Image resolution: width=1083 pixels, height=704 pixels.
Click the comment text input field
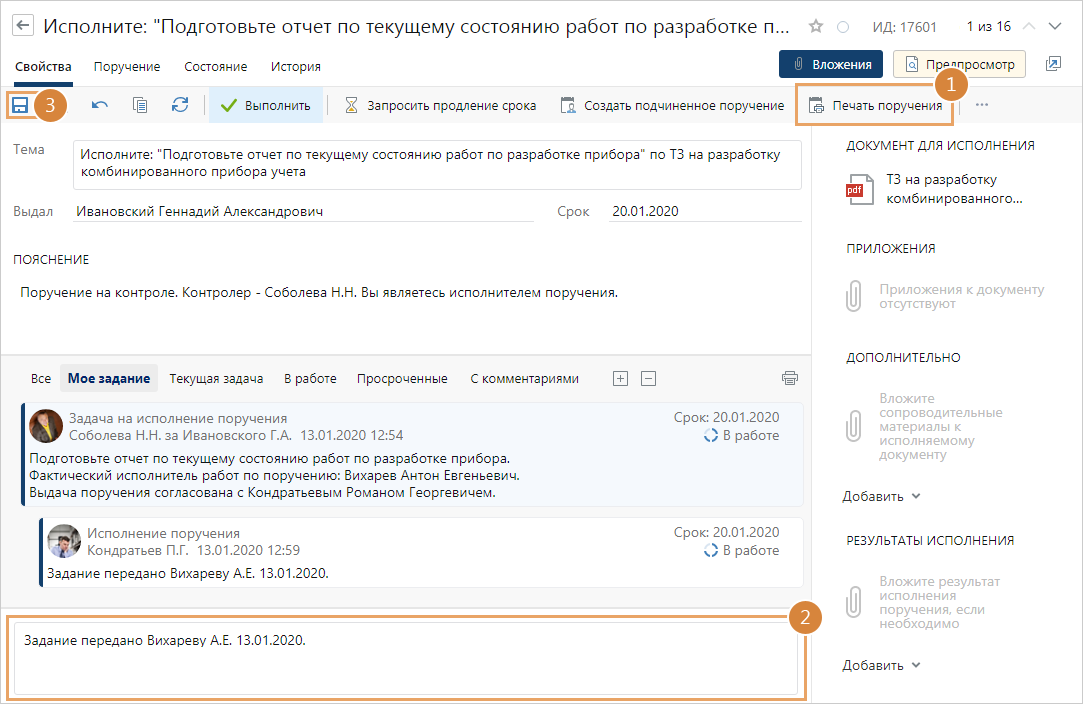click(405, 660)
